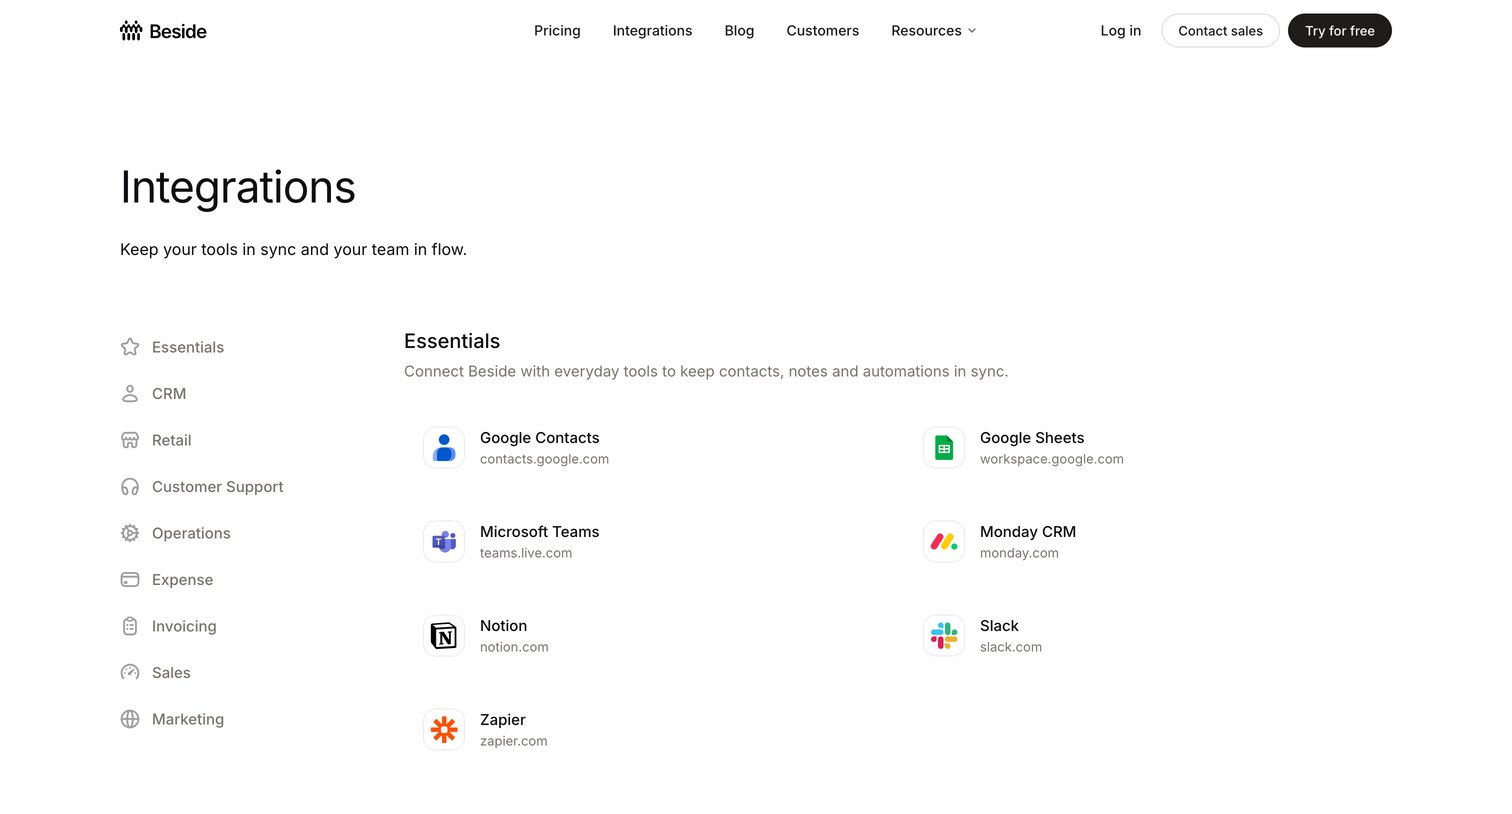
Task: Click the monday.com text
Action: pyautogui.click(x=1019, y=553)
